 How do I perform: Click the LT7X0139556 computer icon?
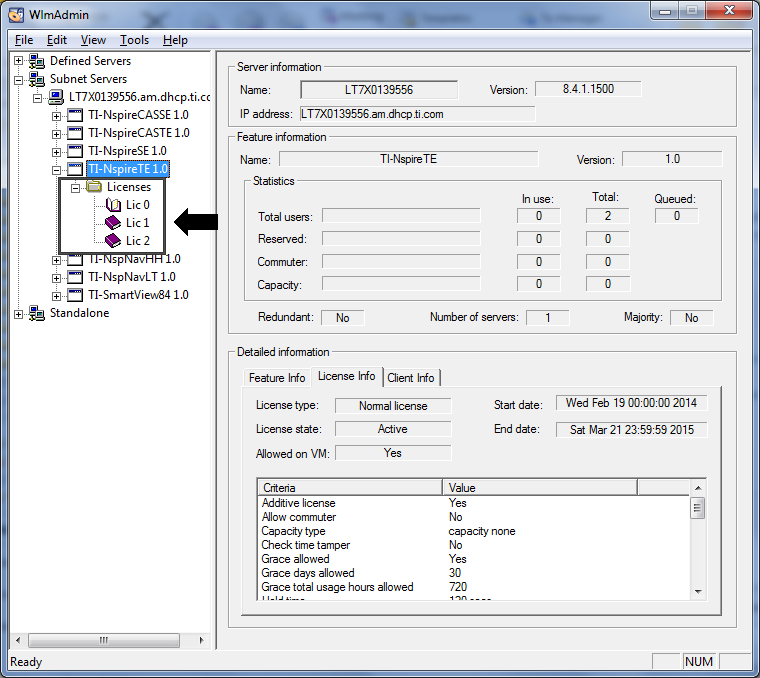pos(56,97)
